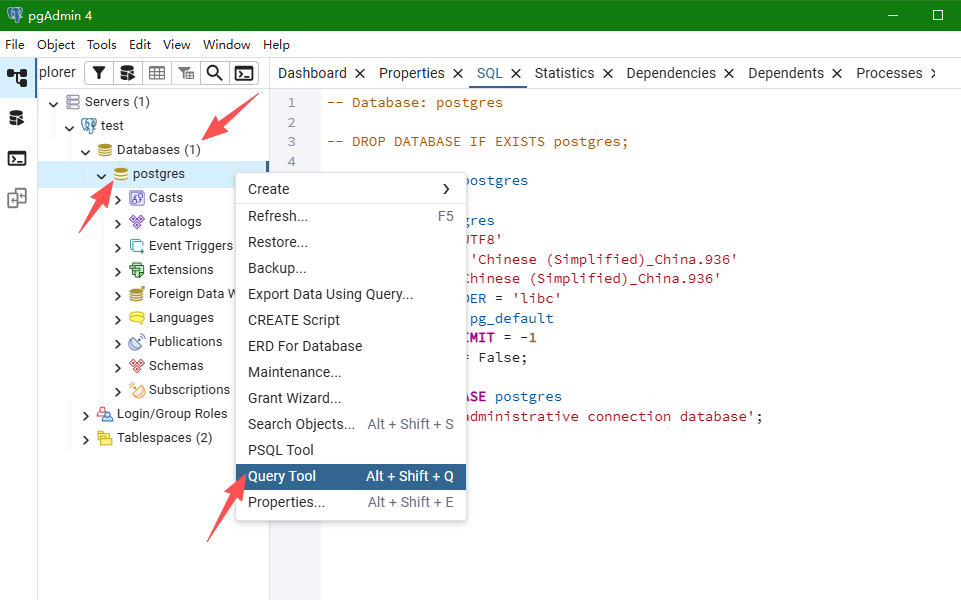This screenshot has width=961, height=600.
Task: Switch to the Dependents tab
Action: tap(786, 74)
